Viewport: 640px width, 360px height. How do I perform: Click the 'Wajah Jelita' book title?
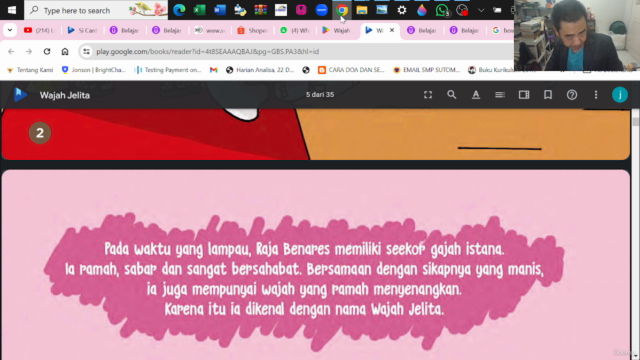click(64, 95)
